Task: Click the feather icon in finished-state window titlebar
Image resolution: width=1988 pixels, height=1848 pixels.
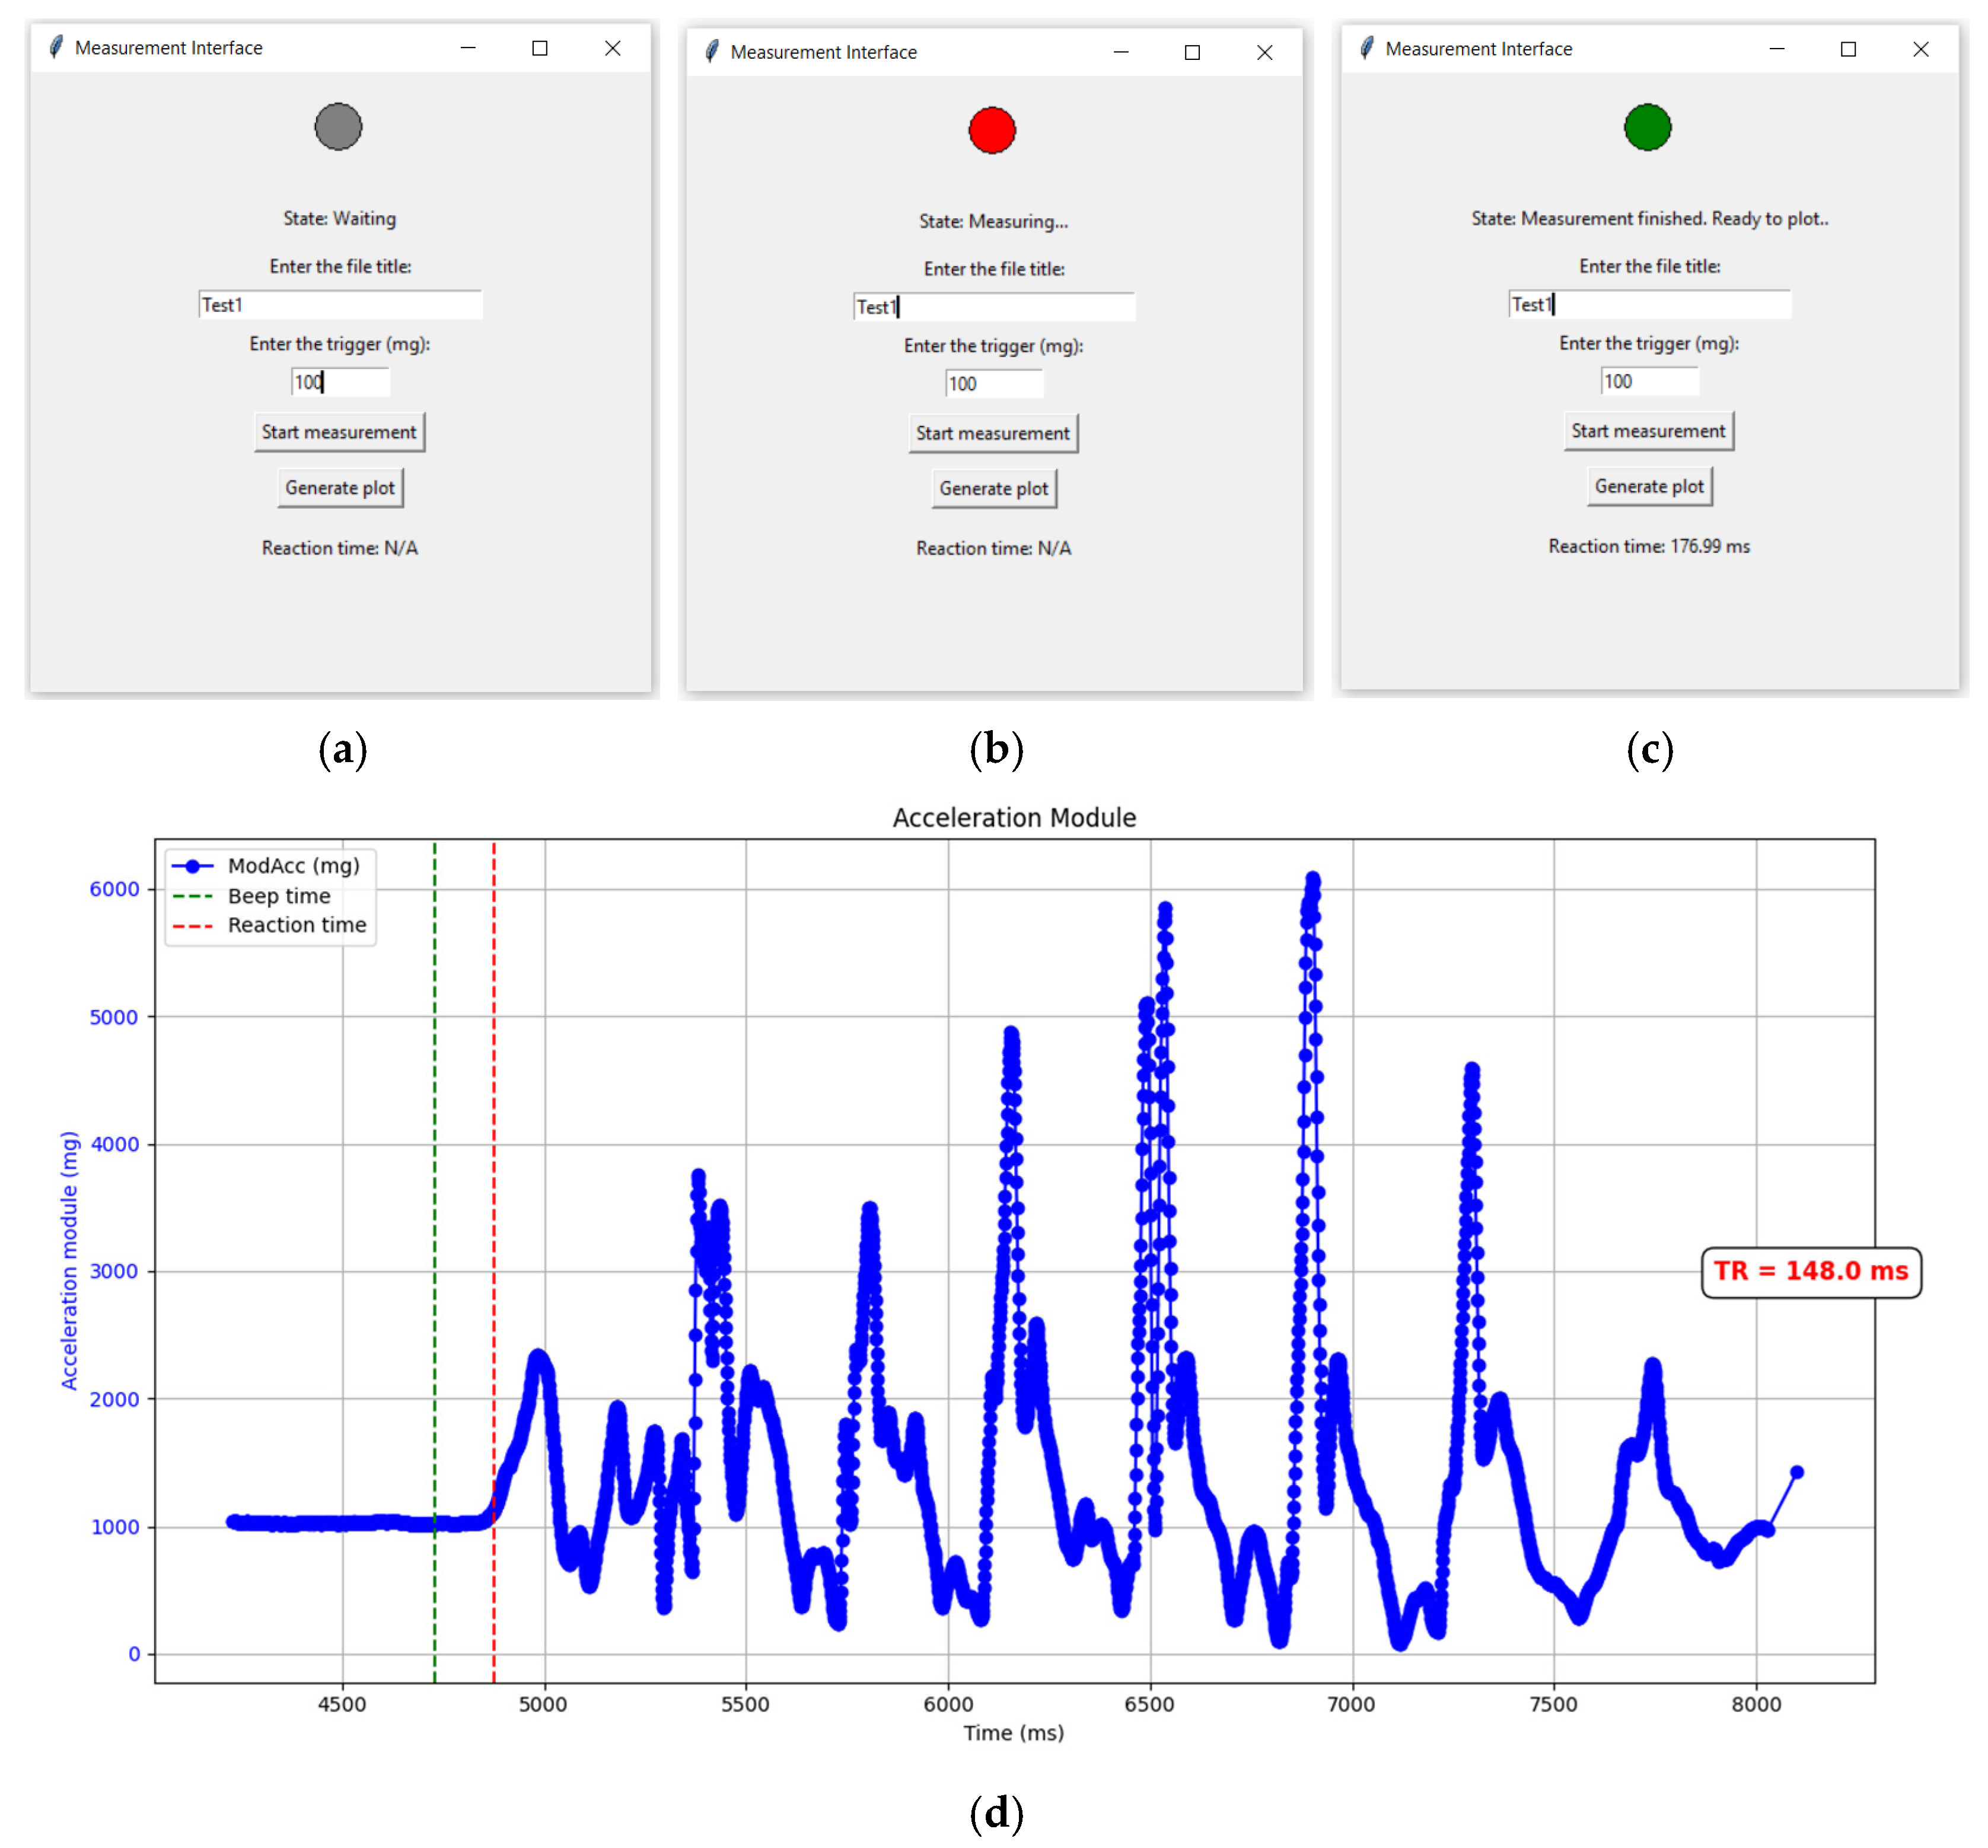Action: 1366,48
